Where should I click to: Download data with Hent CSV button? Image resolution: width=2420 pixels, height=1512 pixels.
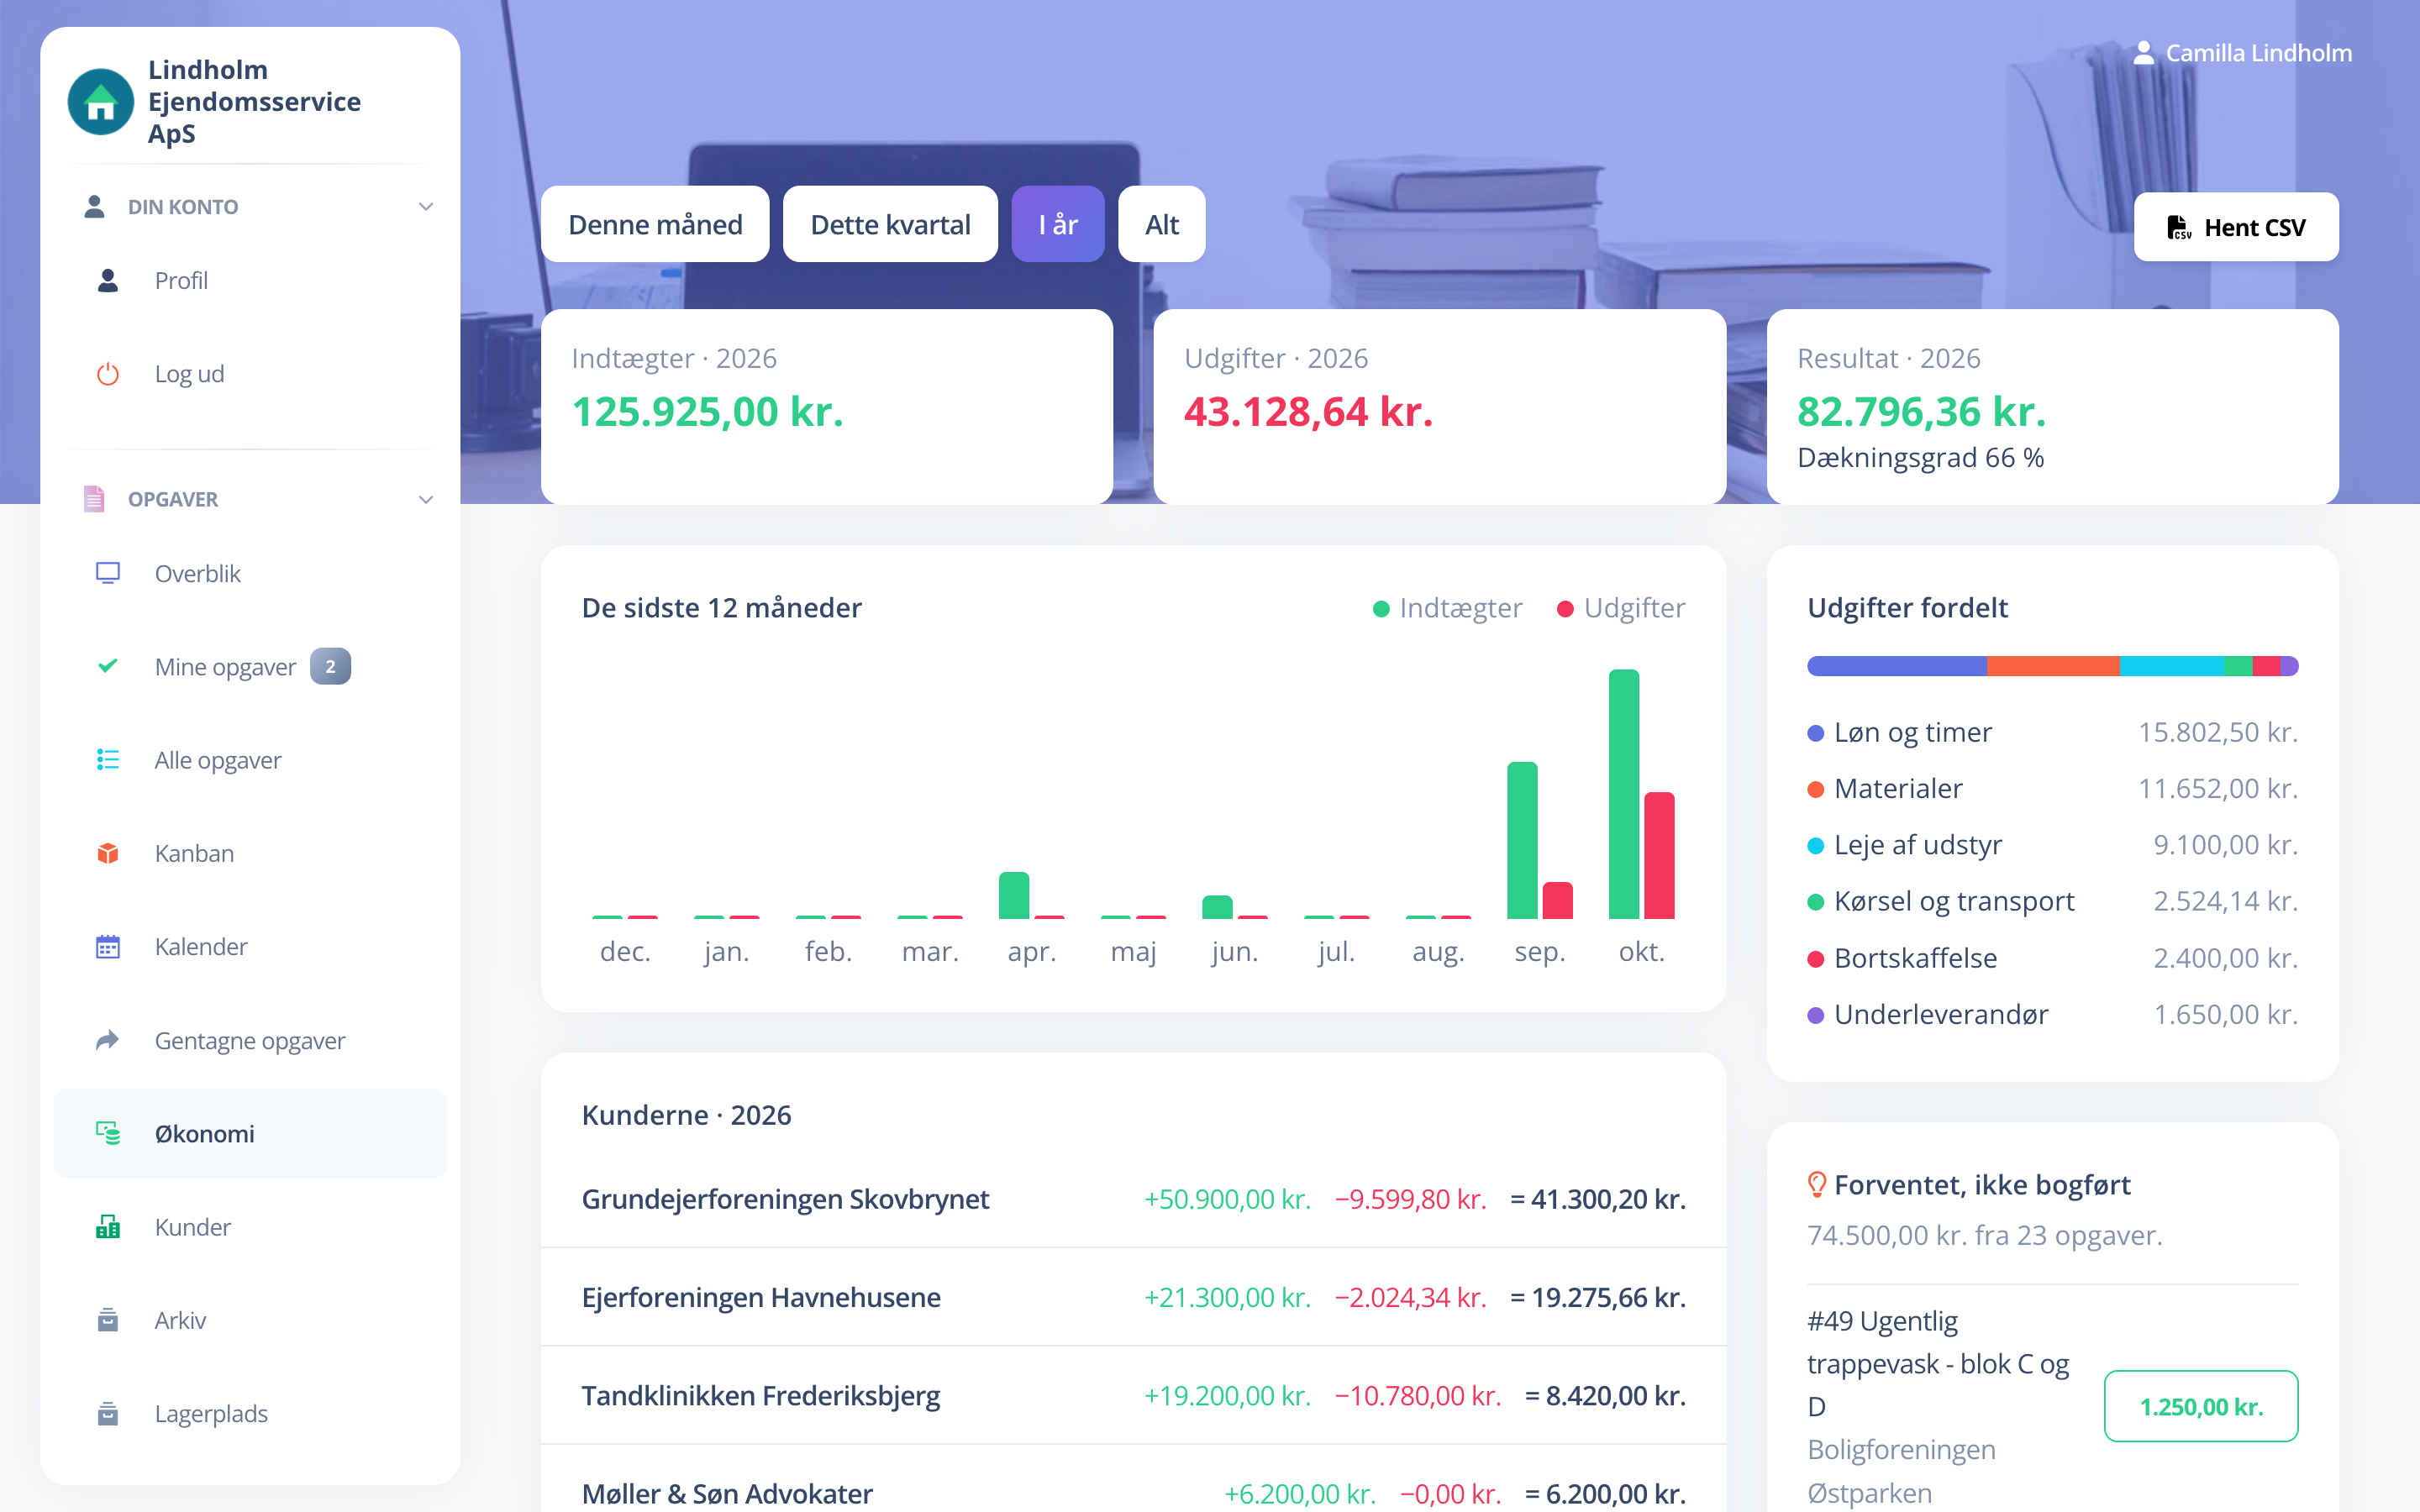pyautogui.click(x=2236, y=227)
